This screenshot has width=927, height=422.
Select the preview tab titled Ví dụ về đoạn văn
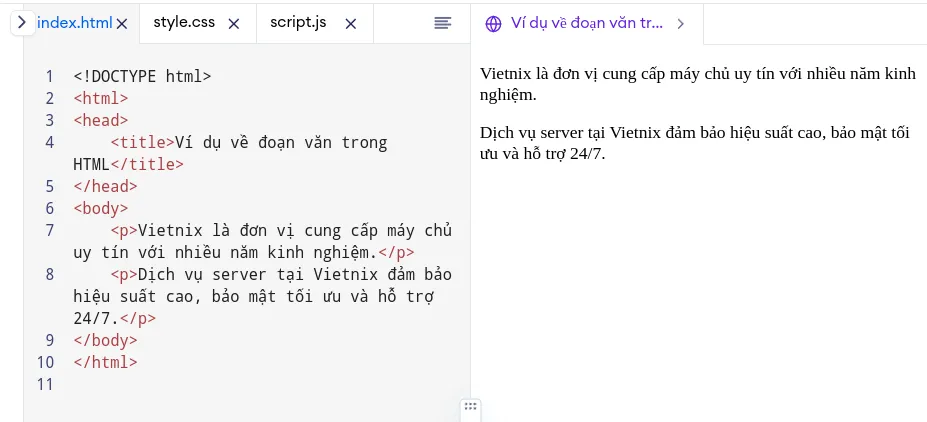point(587,24)
